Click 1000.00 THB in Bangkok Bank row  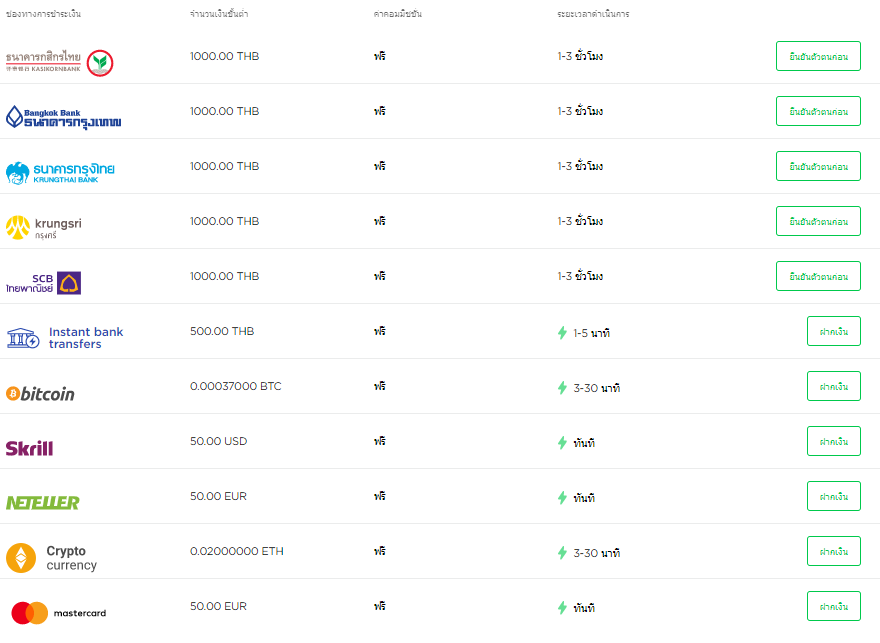coord(224,111)
